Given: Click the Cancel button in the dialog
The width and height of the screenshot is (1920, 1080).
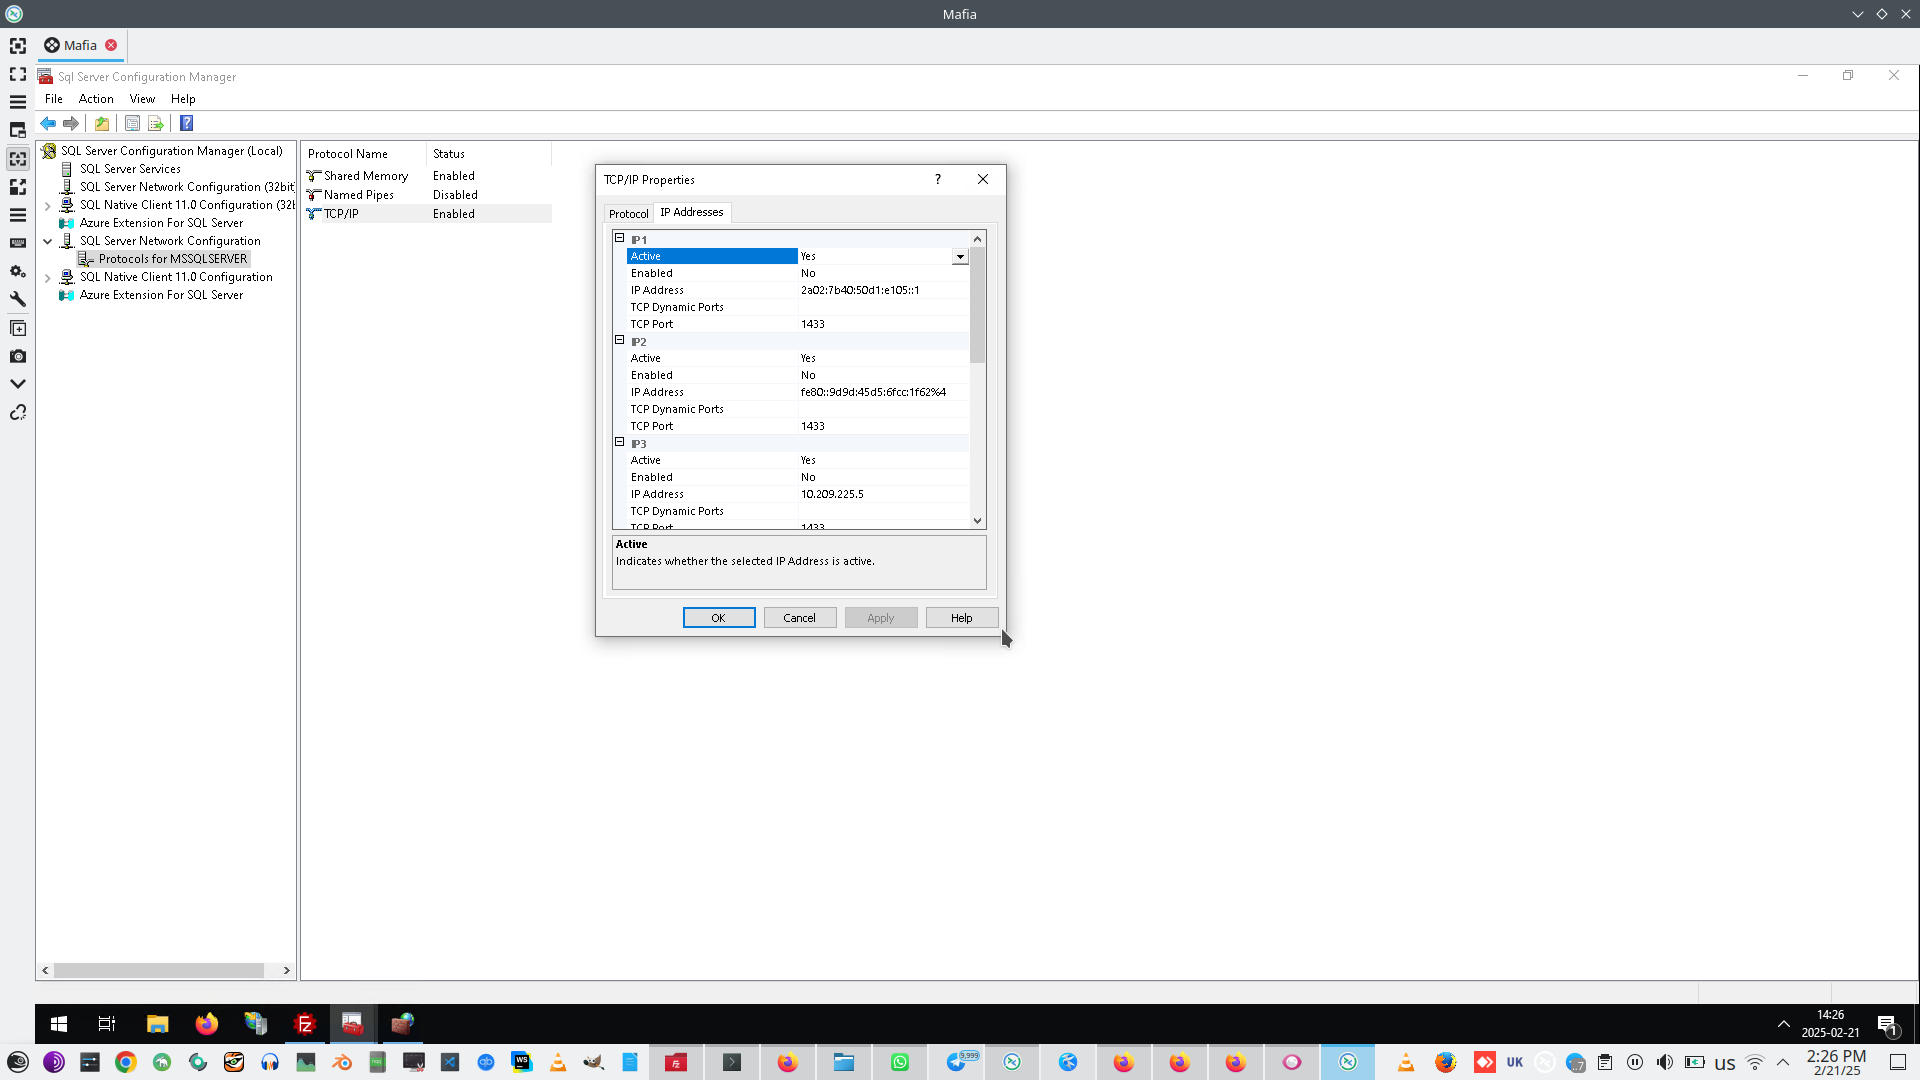Looking at the screenshot, I should pos(799,618).
